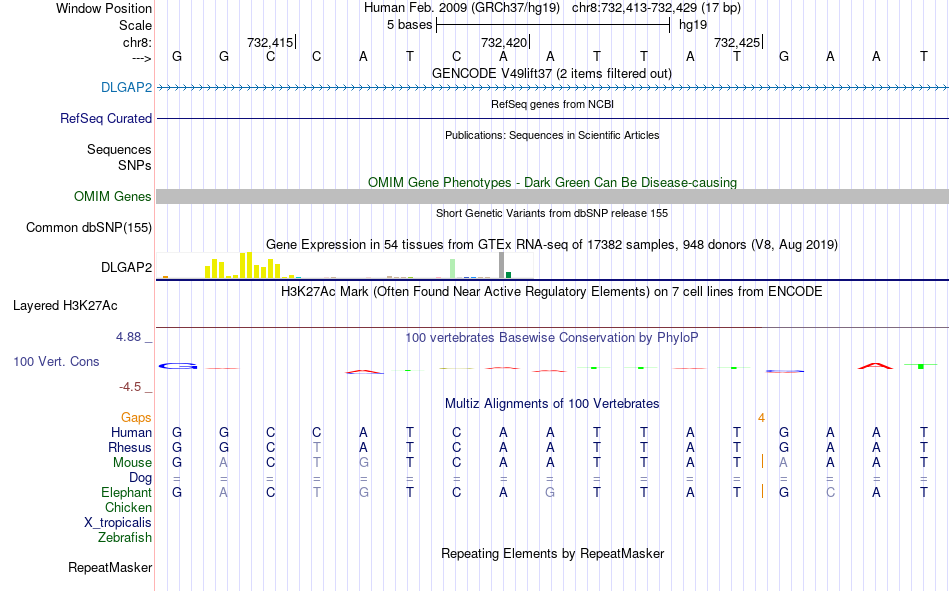Click the 100 Vert. Cons track label

56,361
